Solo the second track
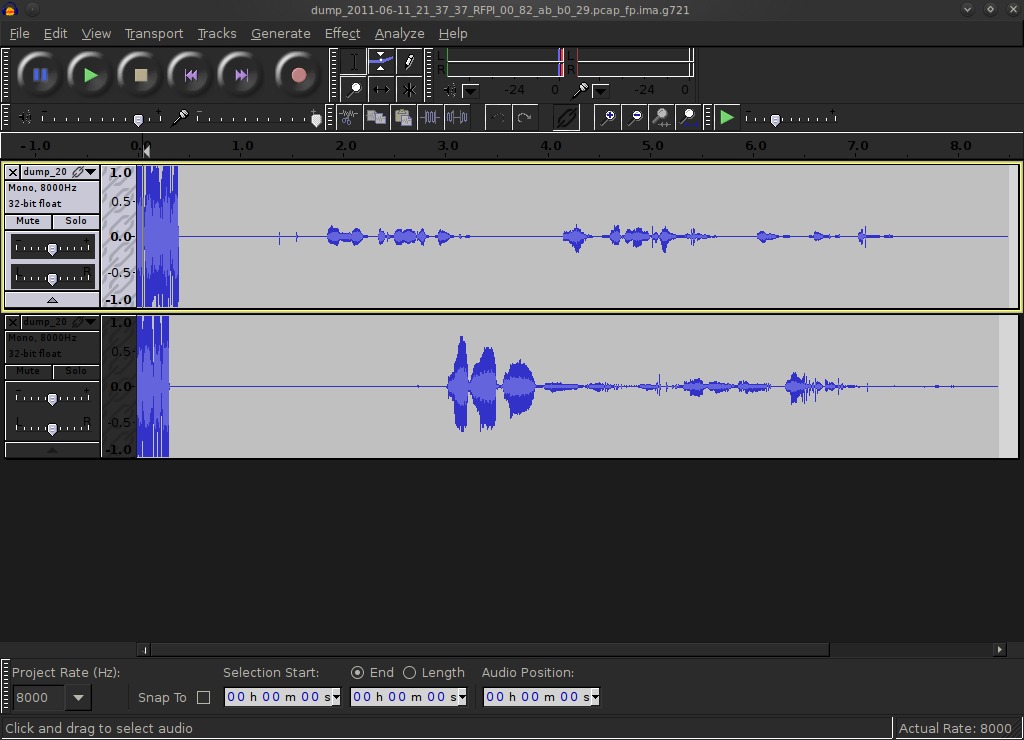Viewport: 1024px width, 740px height. pyautogui.click(x=76, y=371)
